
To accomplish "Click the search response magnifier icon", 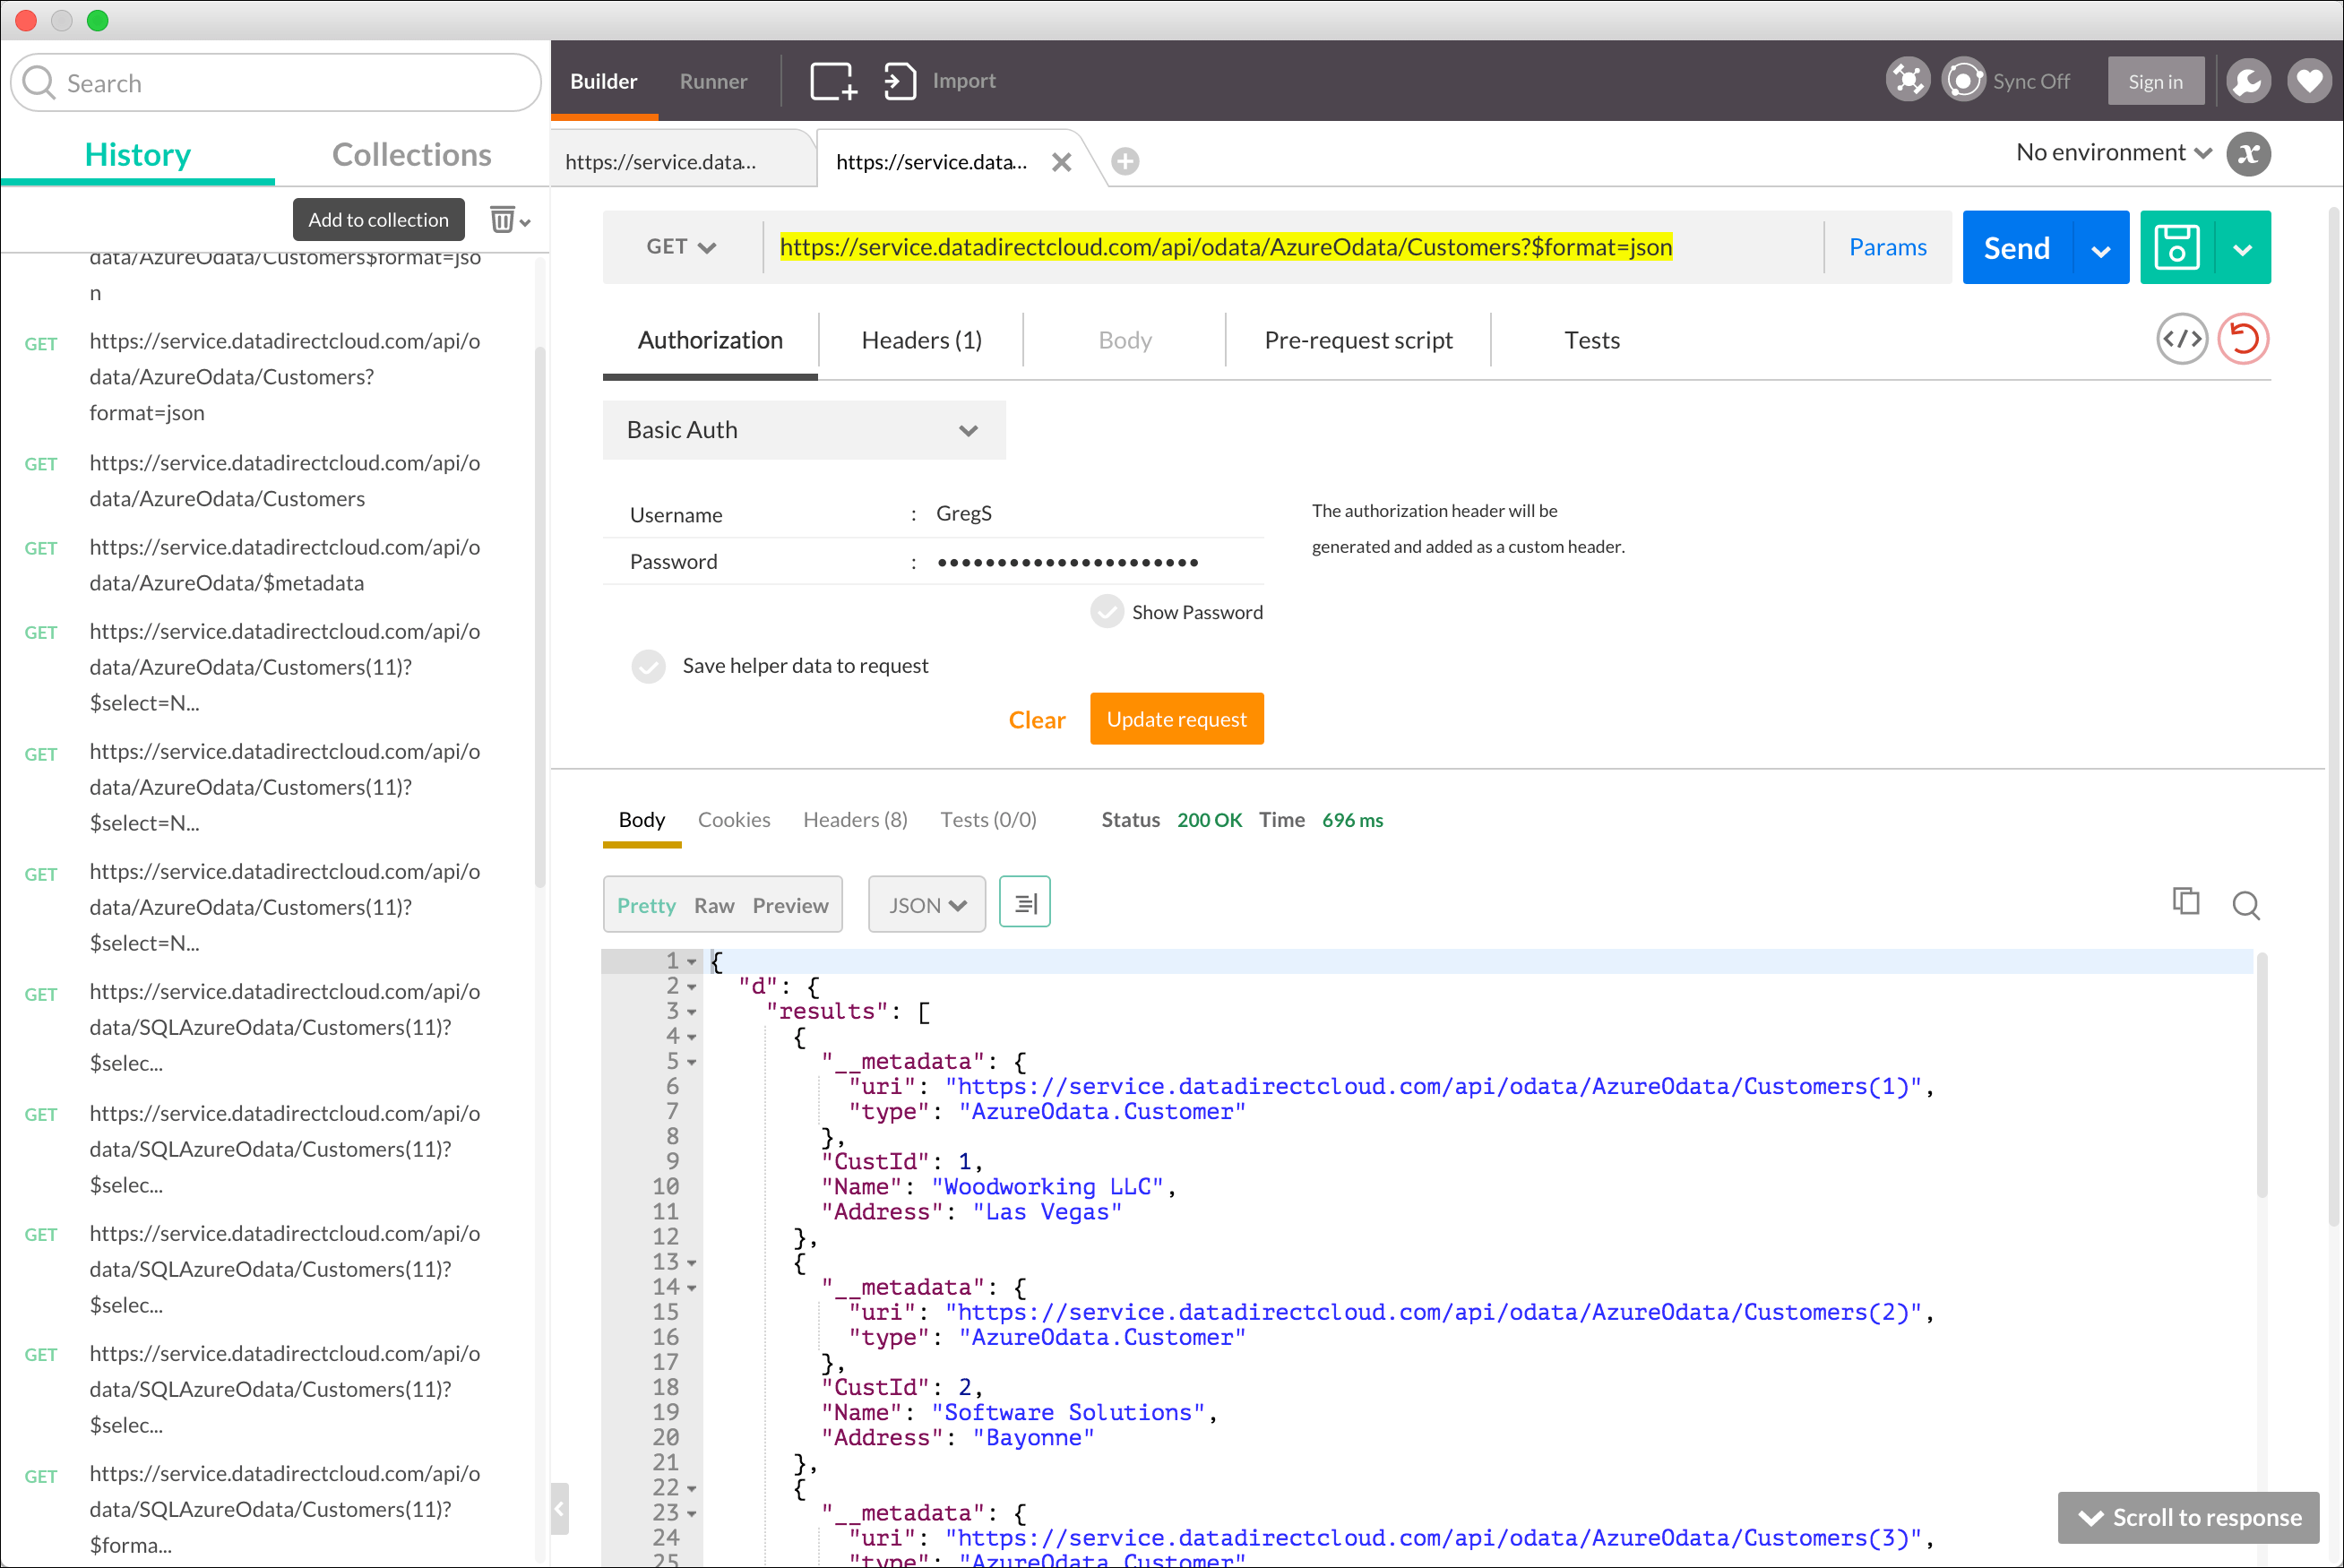I will tap(2246, 905).
